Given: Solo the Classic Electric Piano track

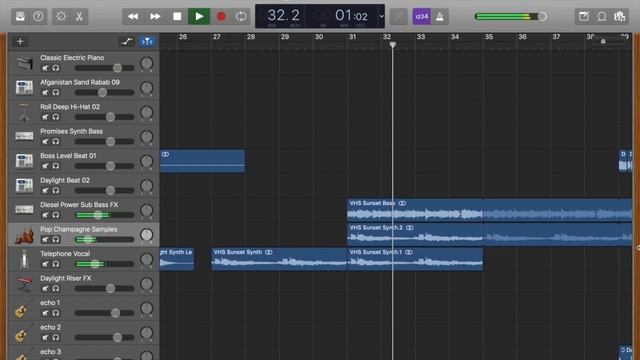Looking at the screenshot, I should click(x=56, y=68).
